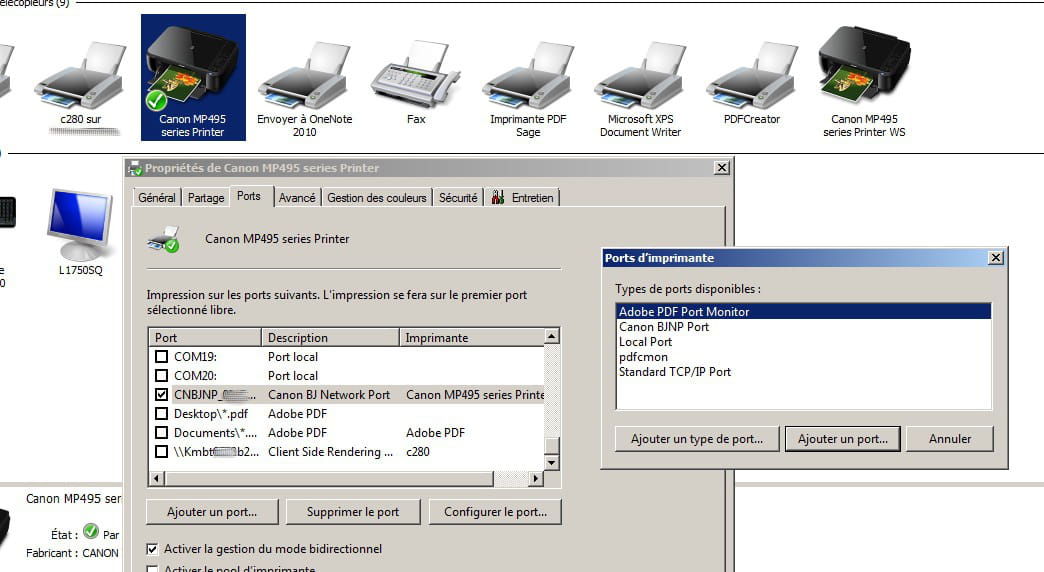Click the port list horizontal scrollbar thumb
The image size is (1044, 572).
[x=329, y=478]
